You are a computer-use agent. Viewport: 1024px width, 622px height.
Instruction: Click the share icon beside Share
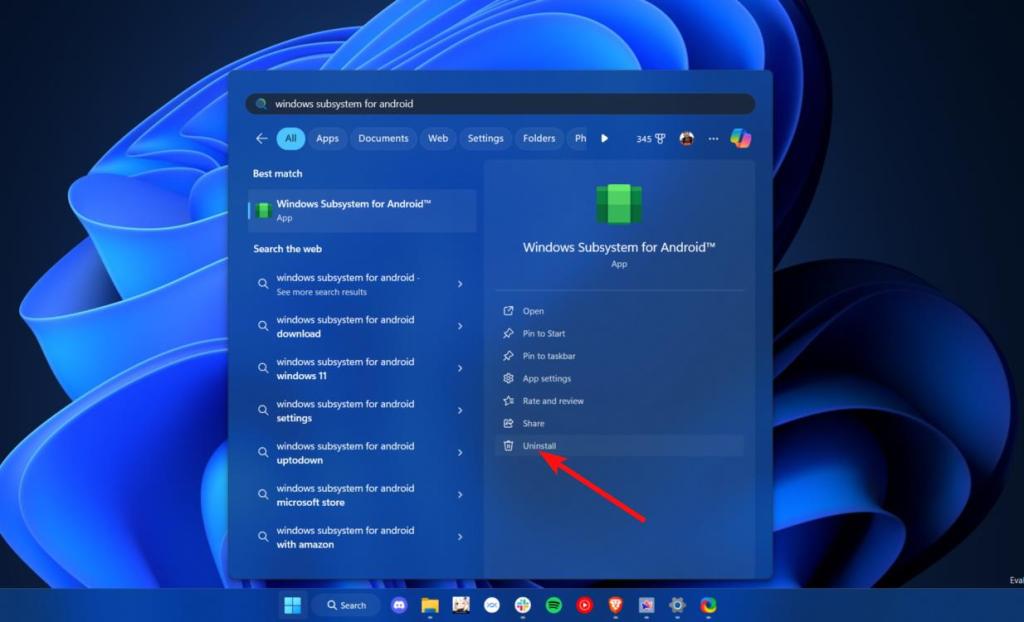pyautogui.click(x=508, y=423)
